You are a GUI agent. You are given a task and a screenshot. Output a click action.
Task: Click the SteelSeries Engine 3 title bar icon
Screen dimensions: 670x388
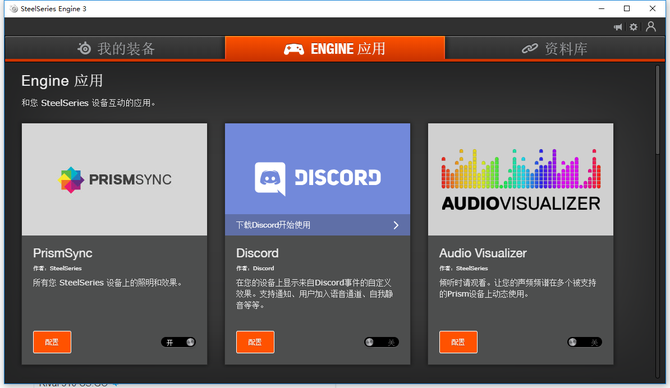pyautogui.click(x=14, y=9)
